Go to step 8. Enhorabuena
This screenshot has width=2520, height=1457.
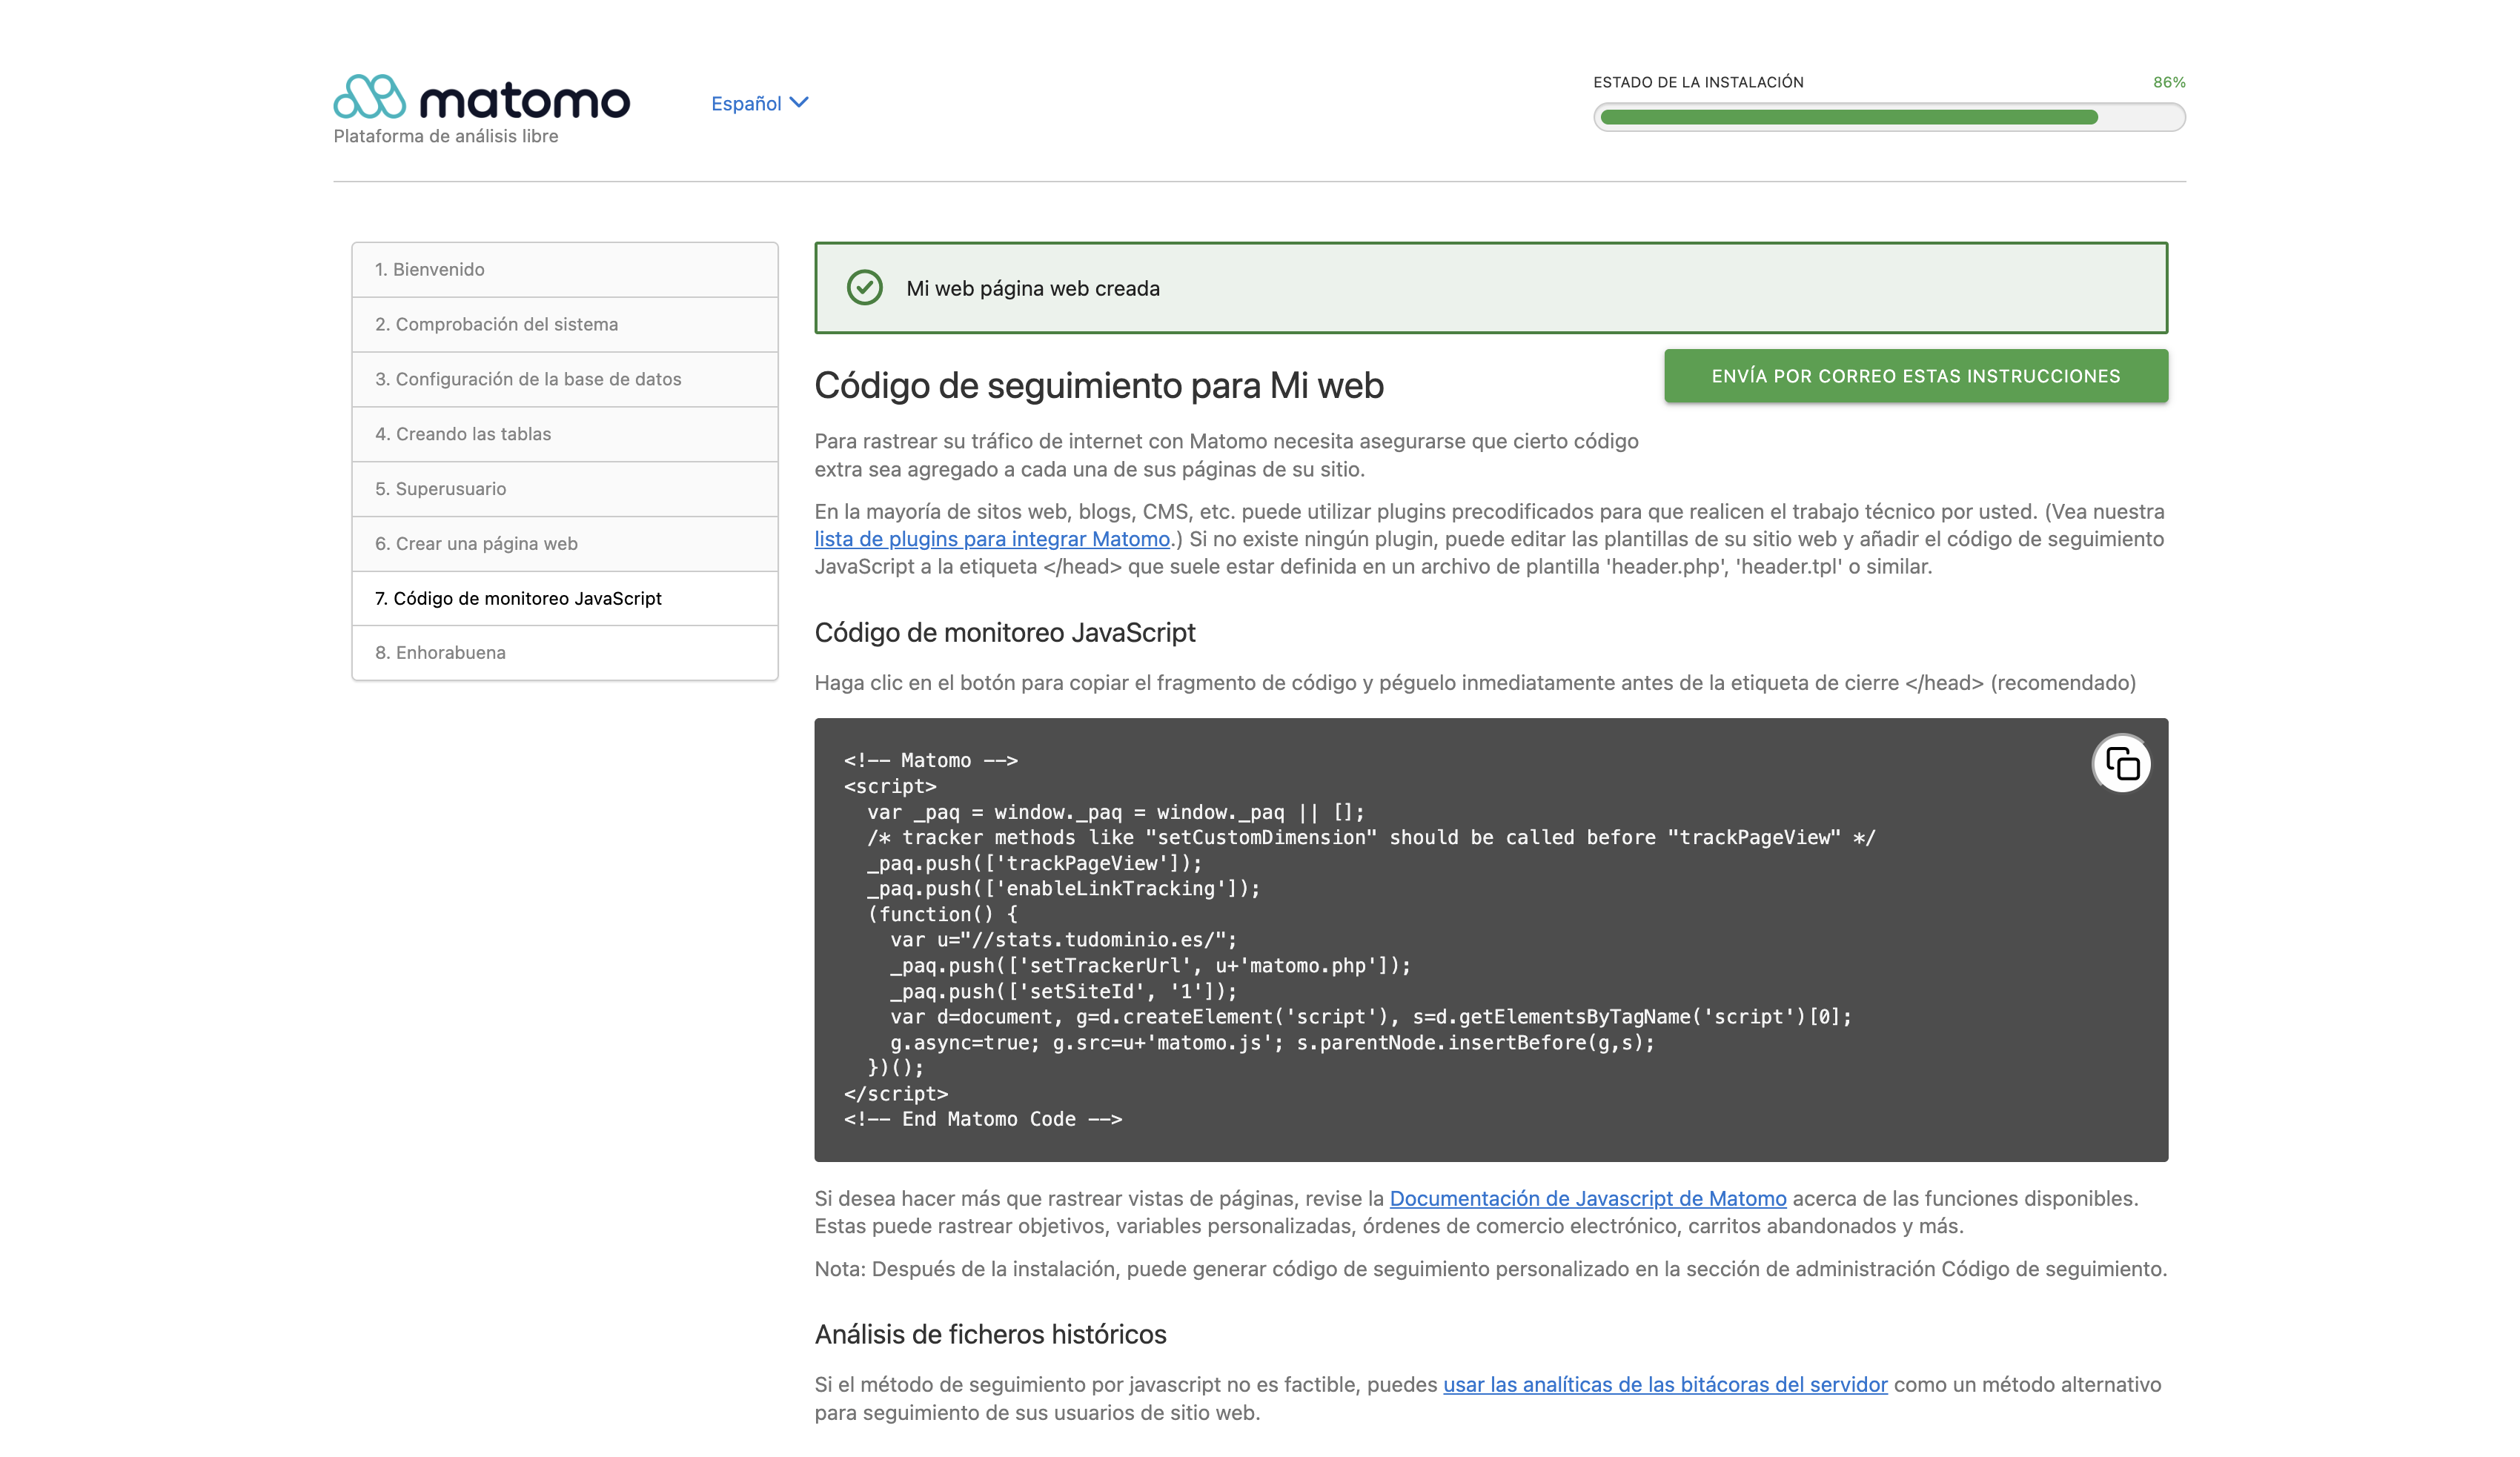click(565, 653)
